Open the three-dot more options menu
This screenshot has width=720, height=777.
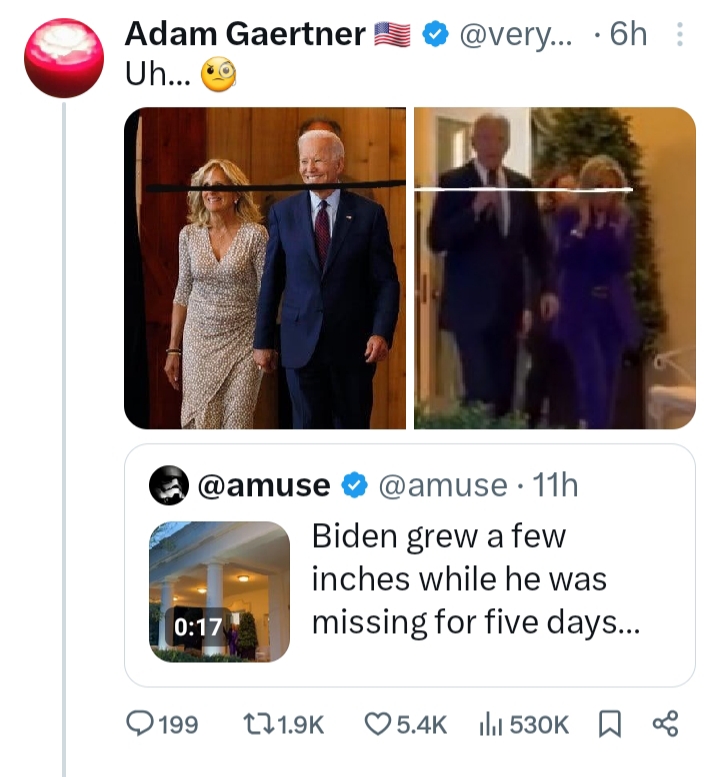point(680,35)
